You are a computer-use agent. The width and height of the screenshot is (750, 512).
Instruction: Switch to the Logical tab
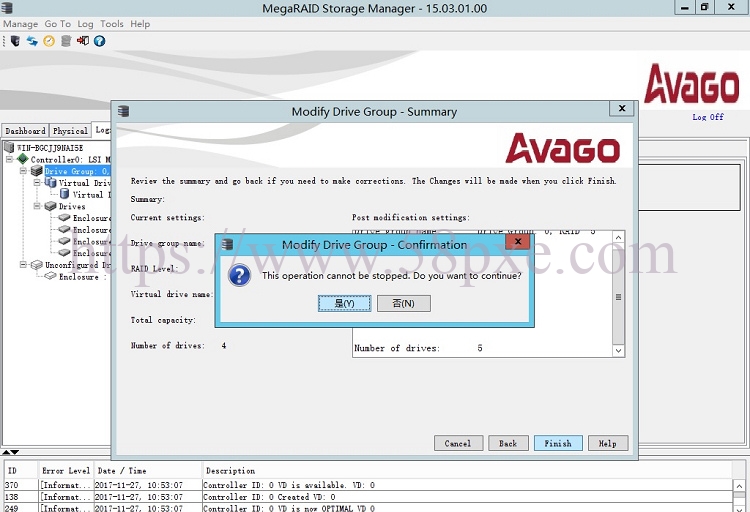point(101,129)
